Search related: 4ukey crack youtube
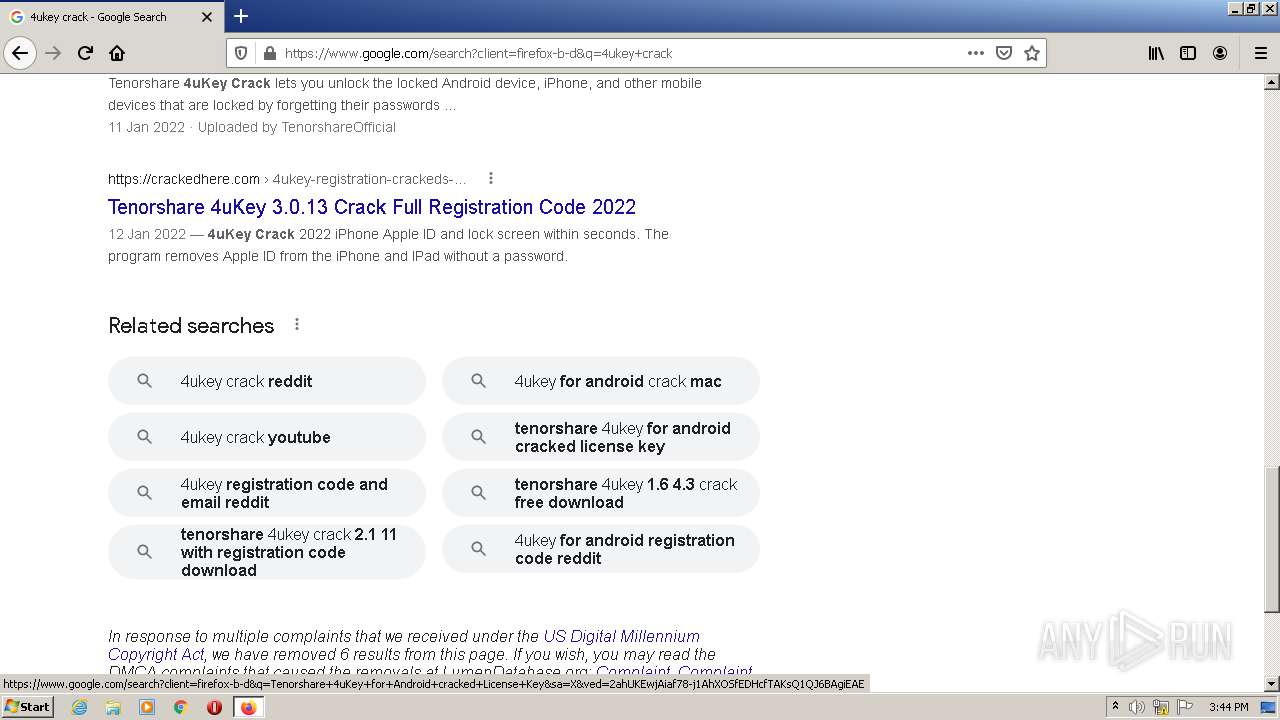Screen dimensions: 1280x720 click(x=267, y=437)
